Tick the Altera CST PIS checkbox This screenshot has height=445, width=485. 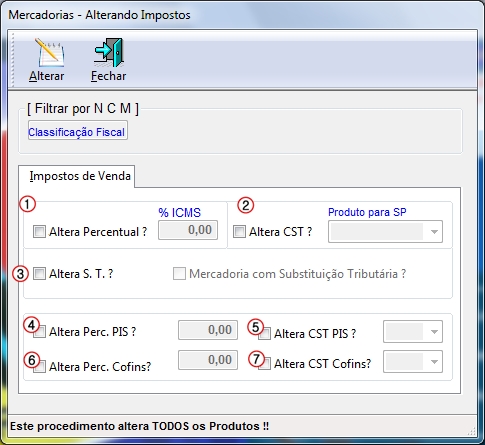(x=265, y=334)
